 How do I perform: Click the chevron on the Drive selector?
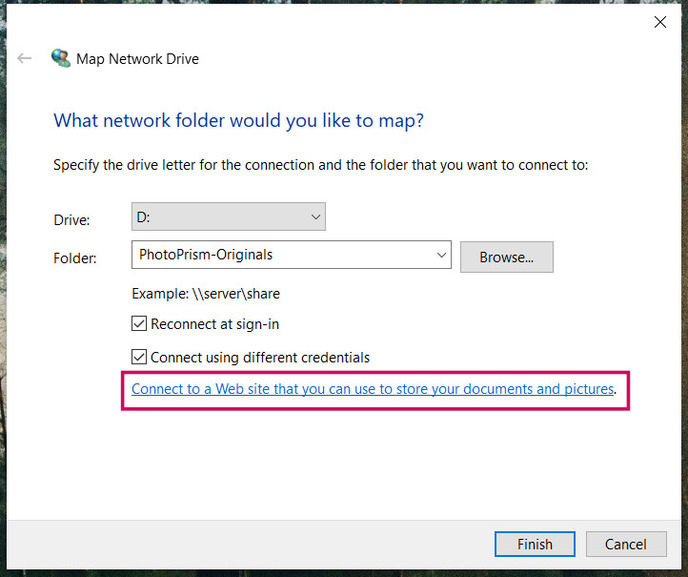315,217
